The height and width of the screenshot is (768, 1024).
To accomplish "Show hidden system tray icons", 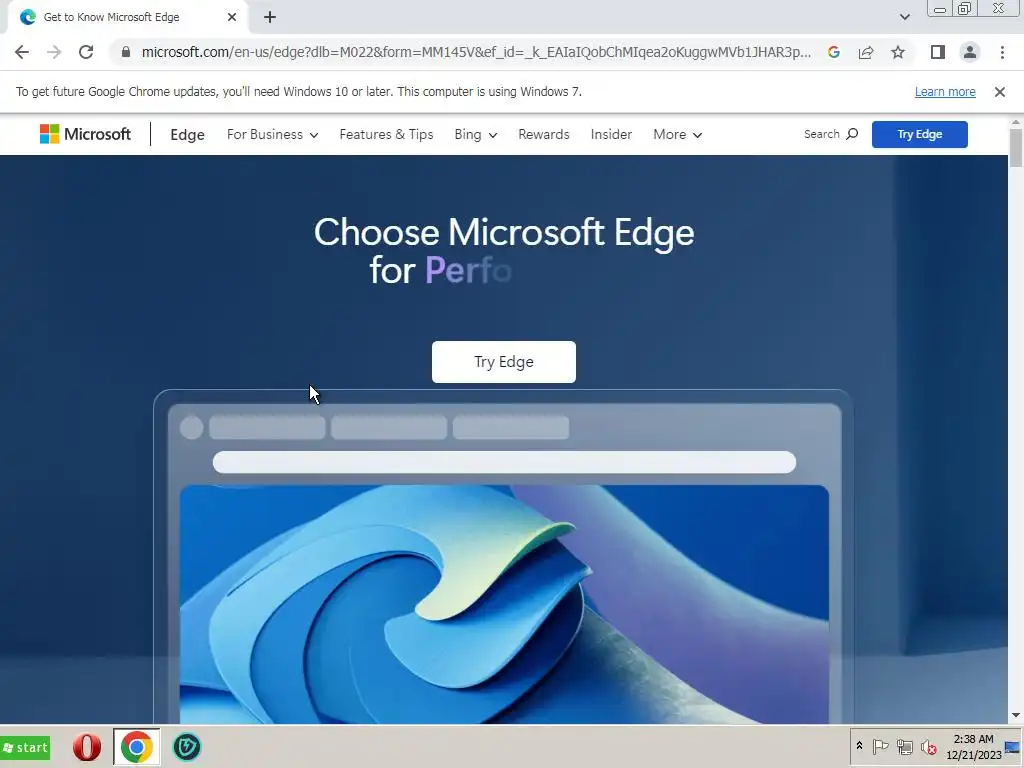I will 859,746.
